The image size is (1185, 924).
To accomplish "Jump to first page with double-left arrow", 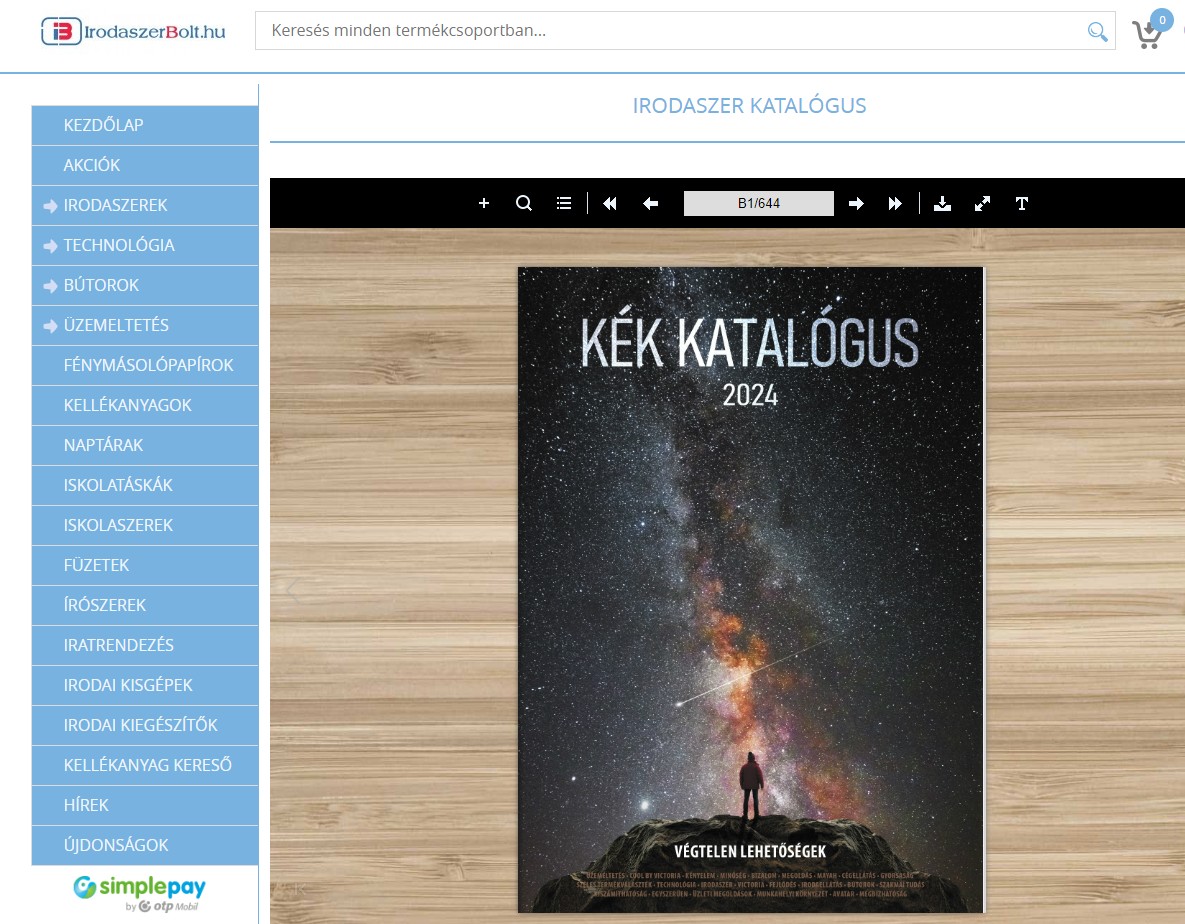I will 610,203.
